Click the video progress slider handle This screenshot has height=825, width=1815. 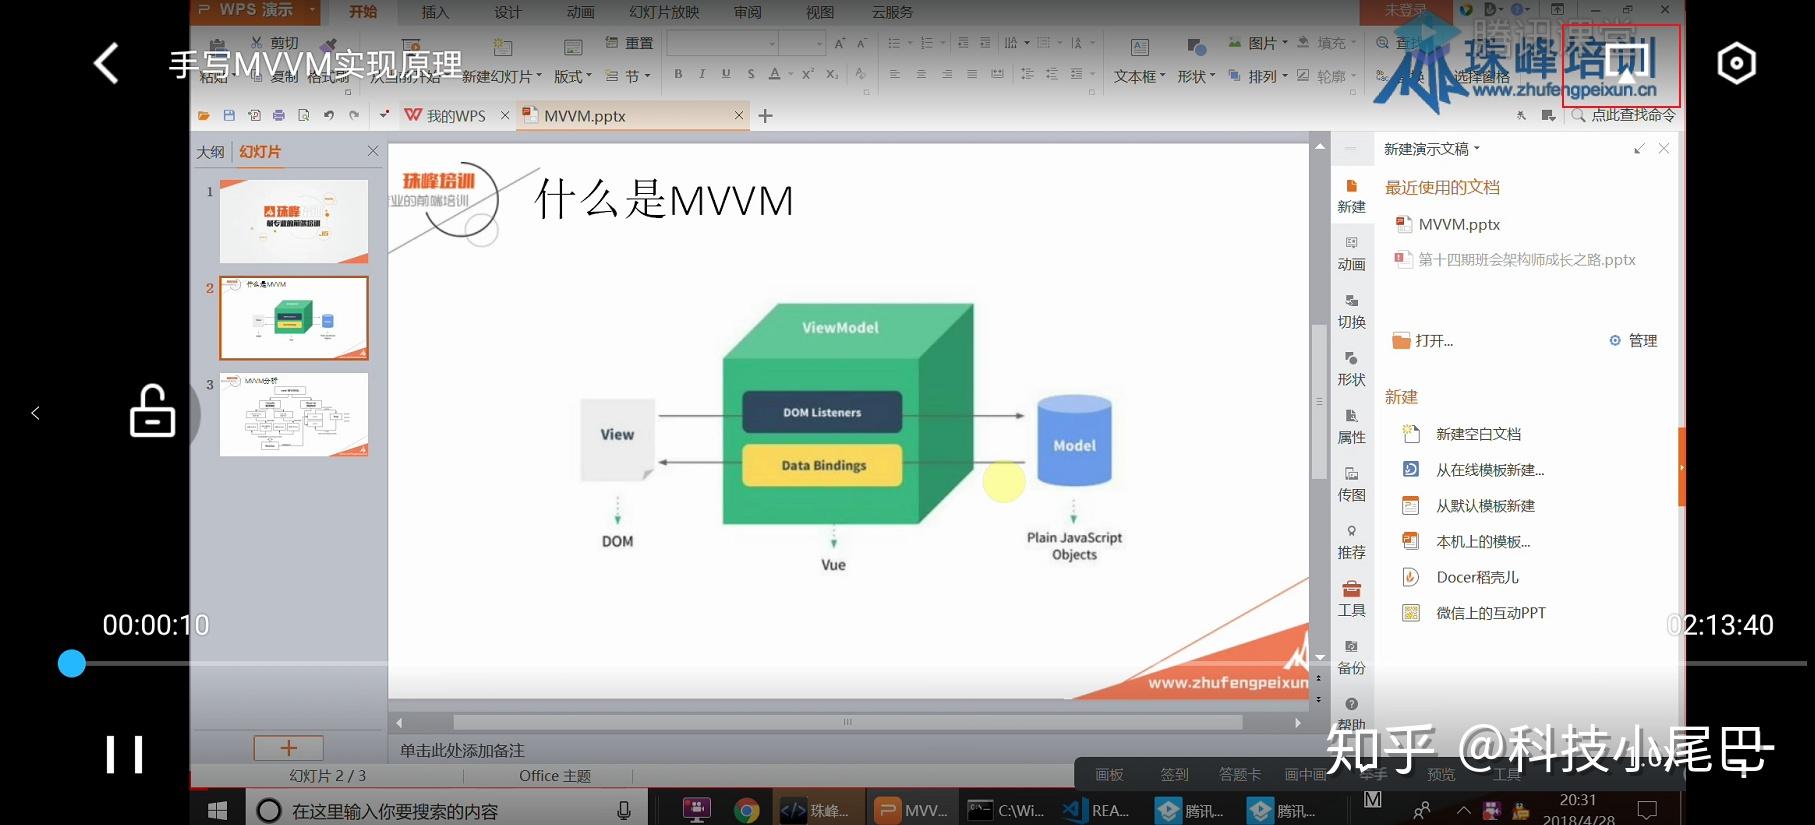coord(71,663)
